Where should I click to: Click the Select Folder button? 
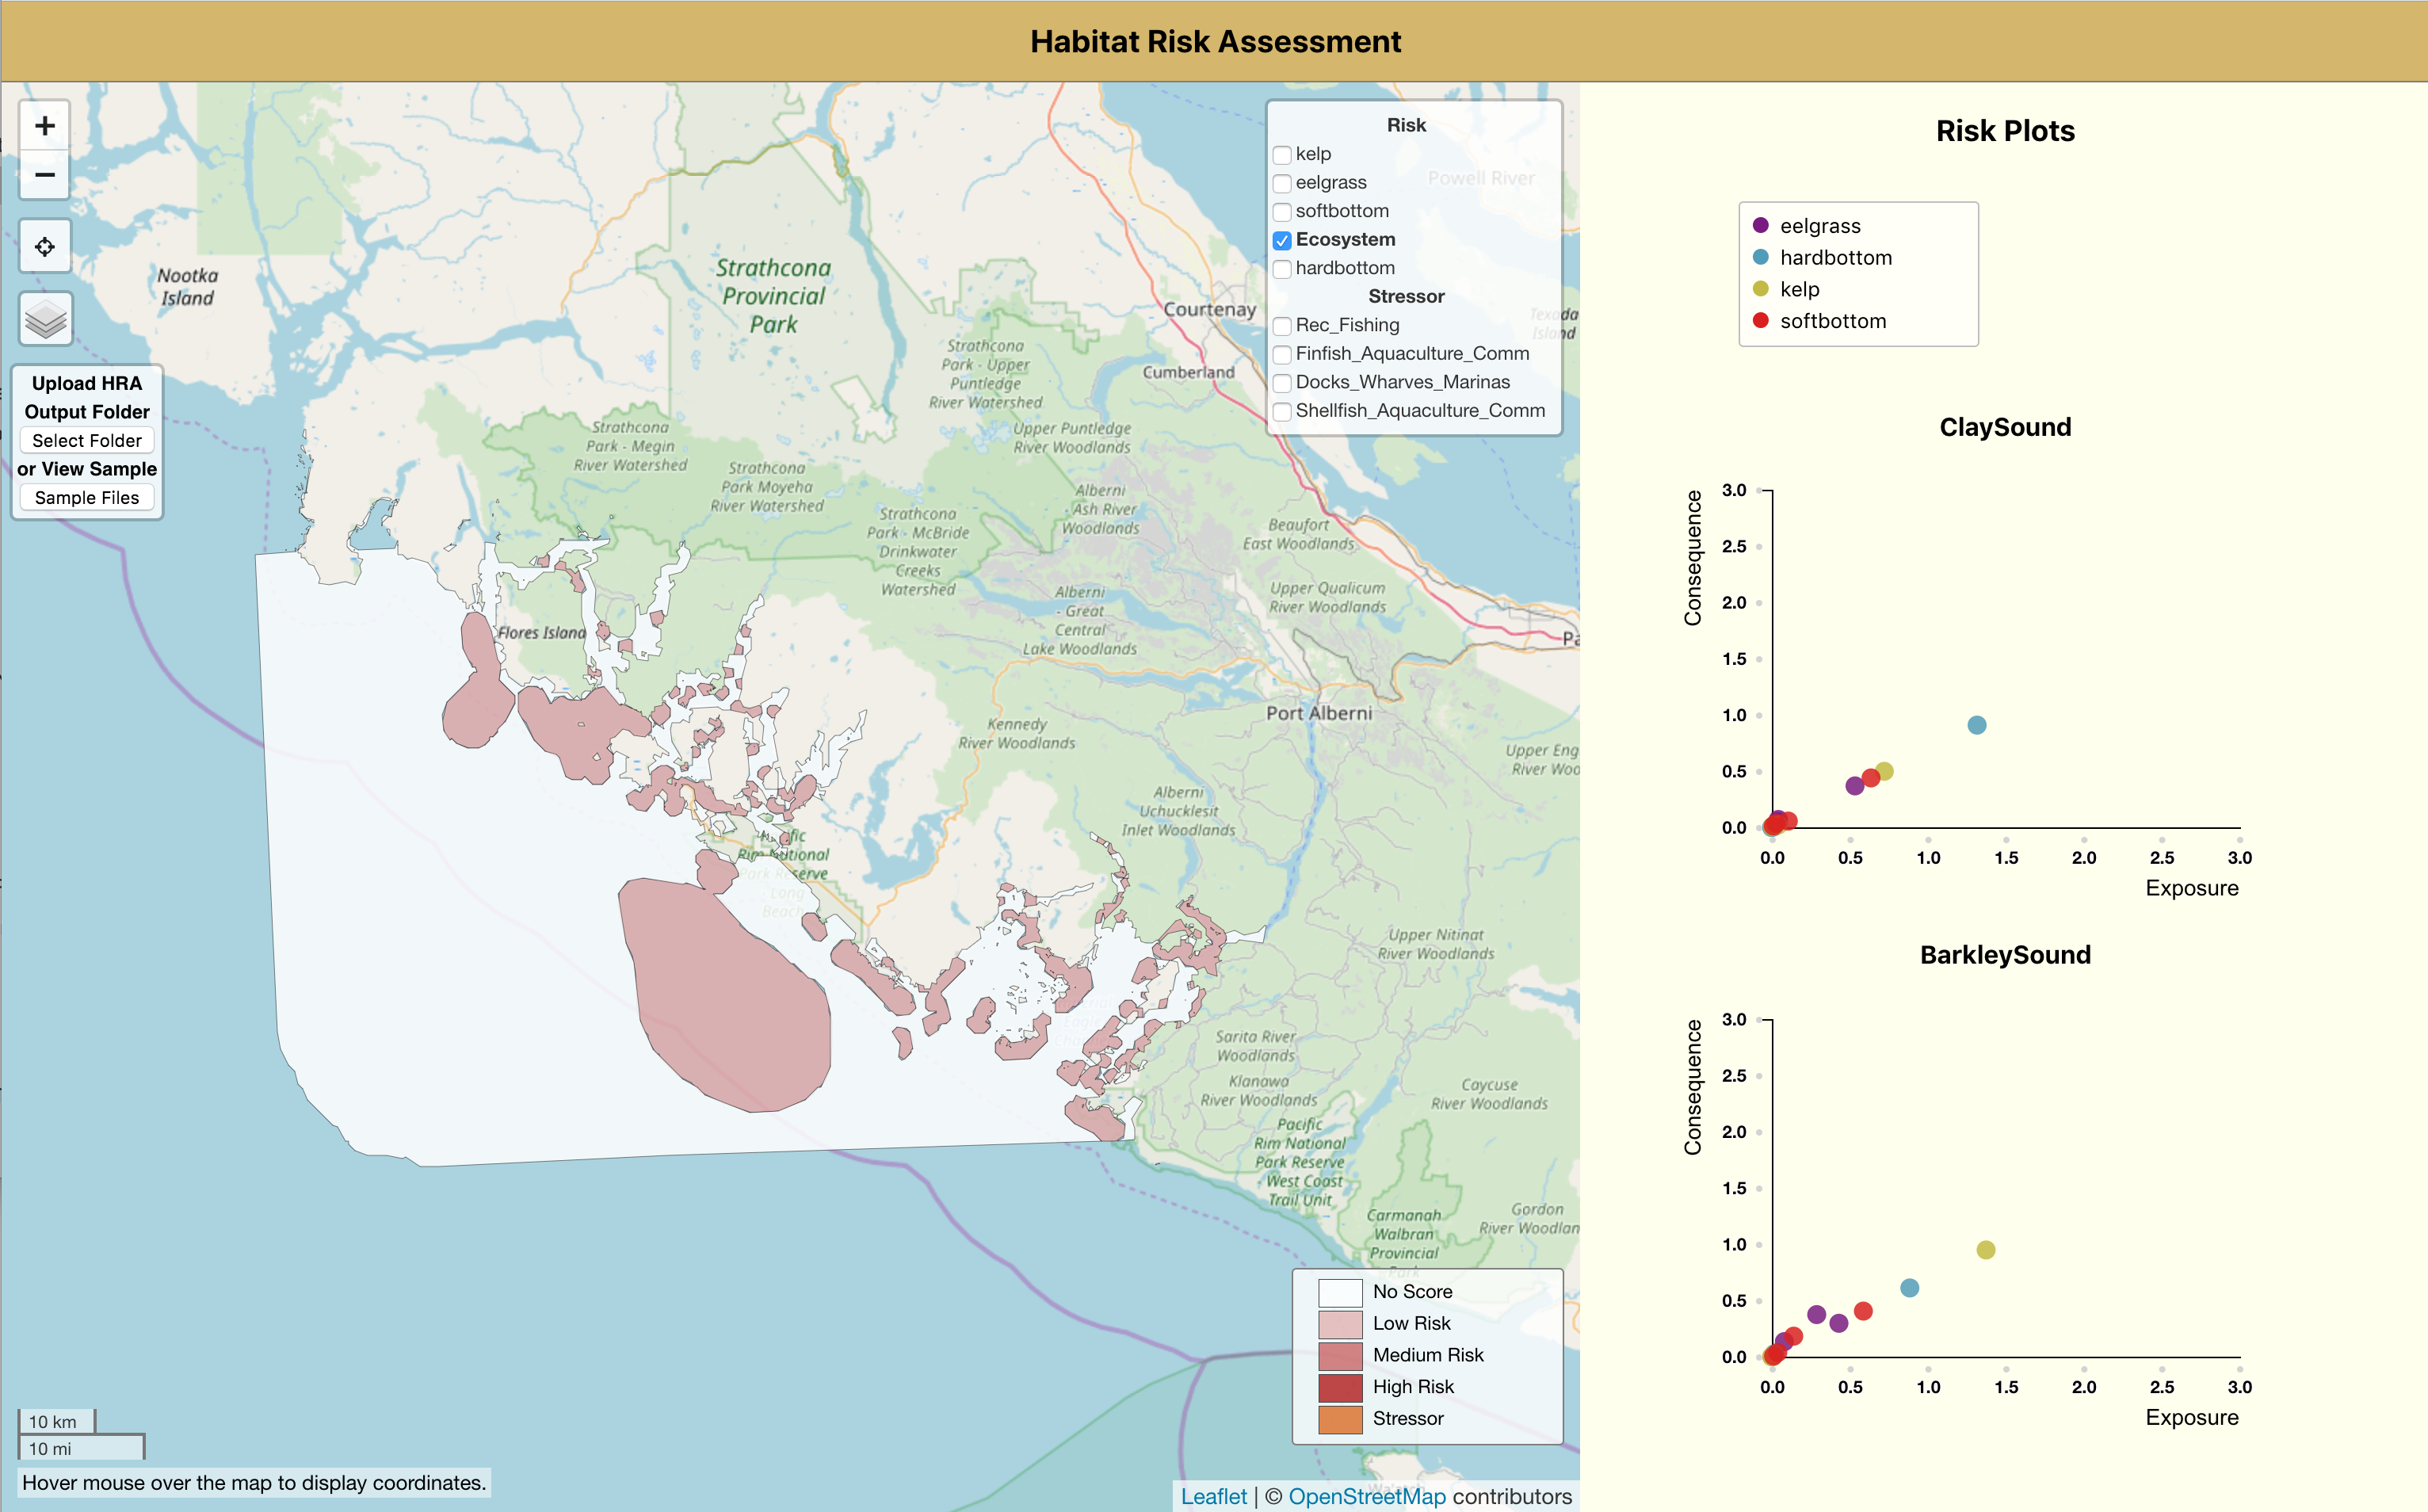tap(87, 441)
